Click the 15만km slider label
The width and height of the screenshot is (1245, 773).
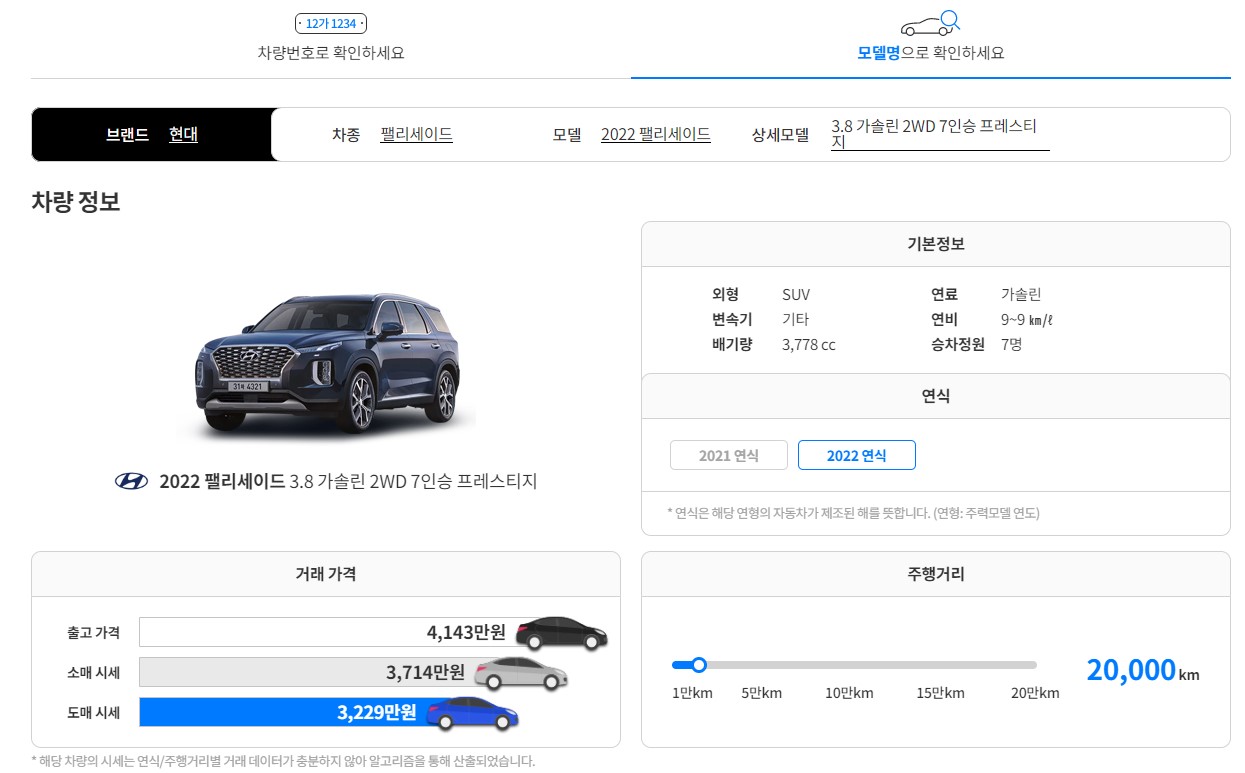point(941,693)
